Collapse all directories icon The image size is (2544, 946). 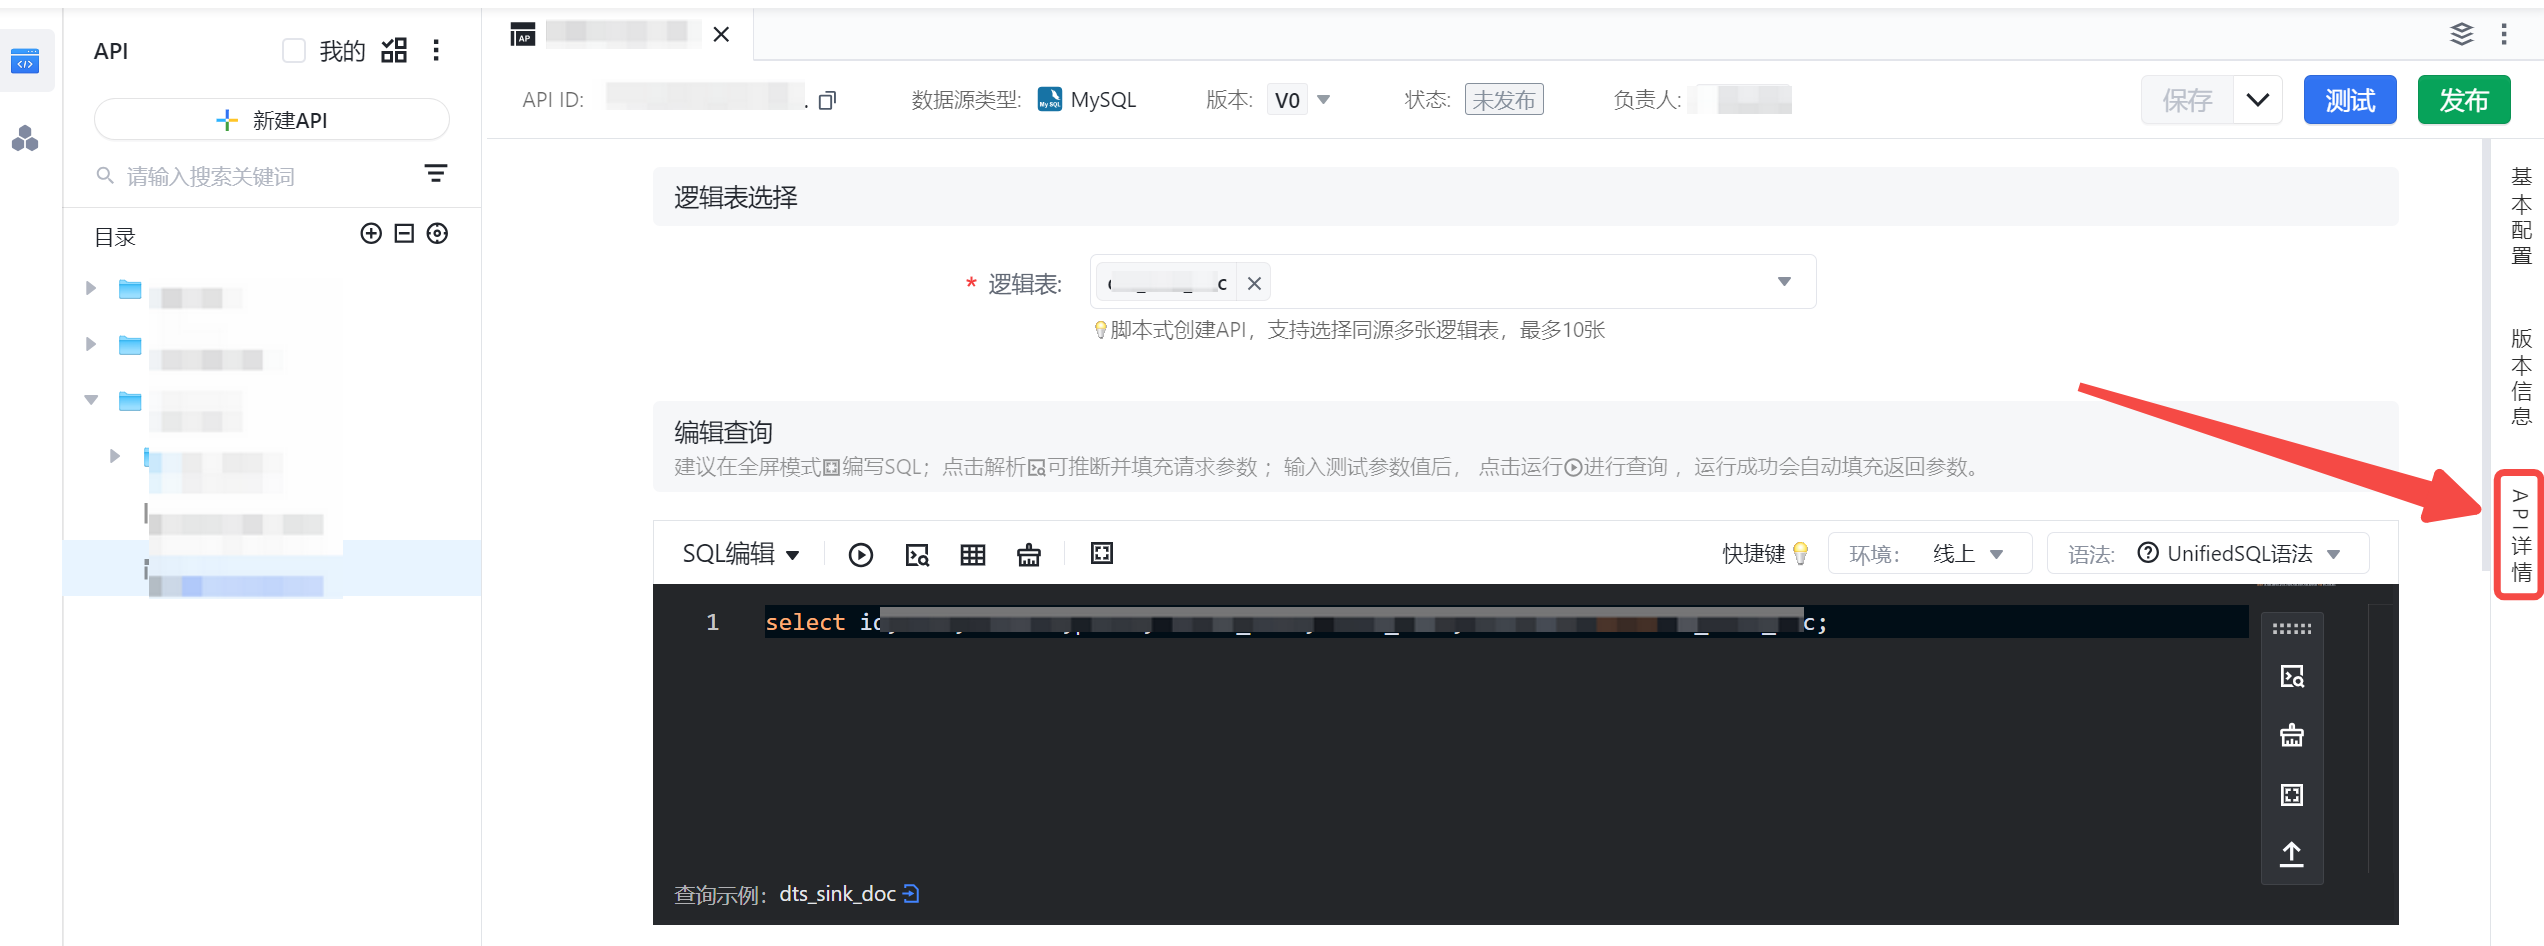click(404, 234)
